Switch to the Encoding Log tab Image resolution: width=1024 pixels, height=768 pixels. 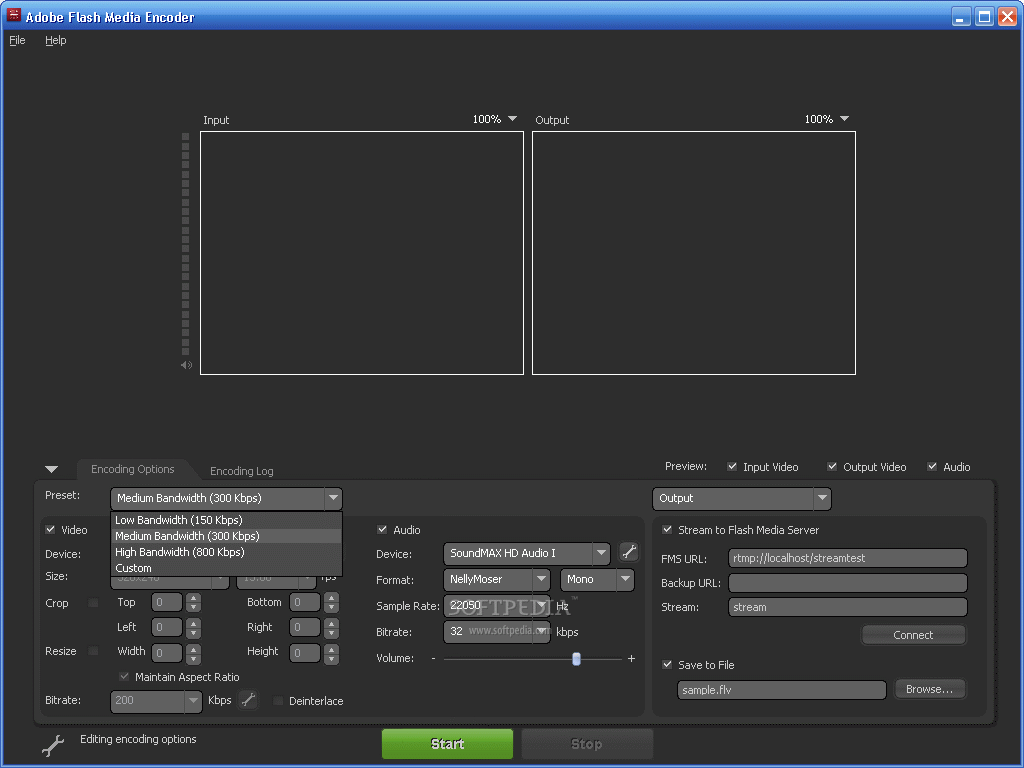coord(241,471)
